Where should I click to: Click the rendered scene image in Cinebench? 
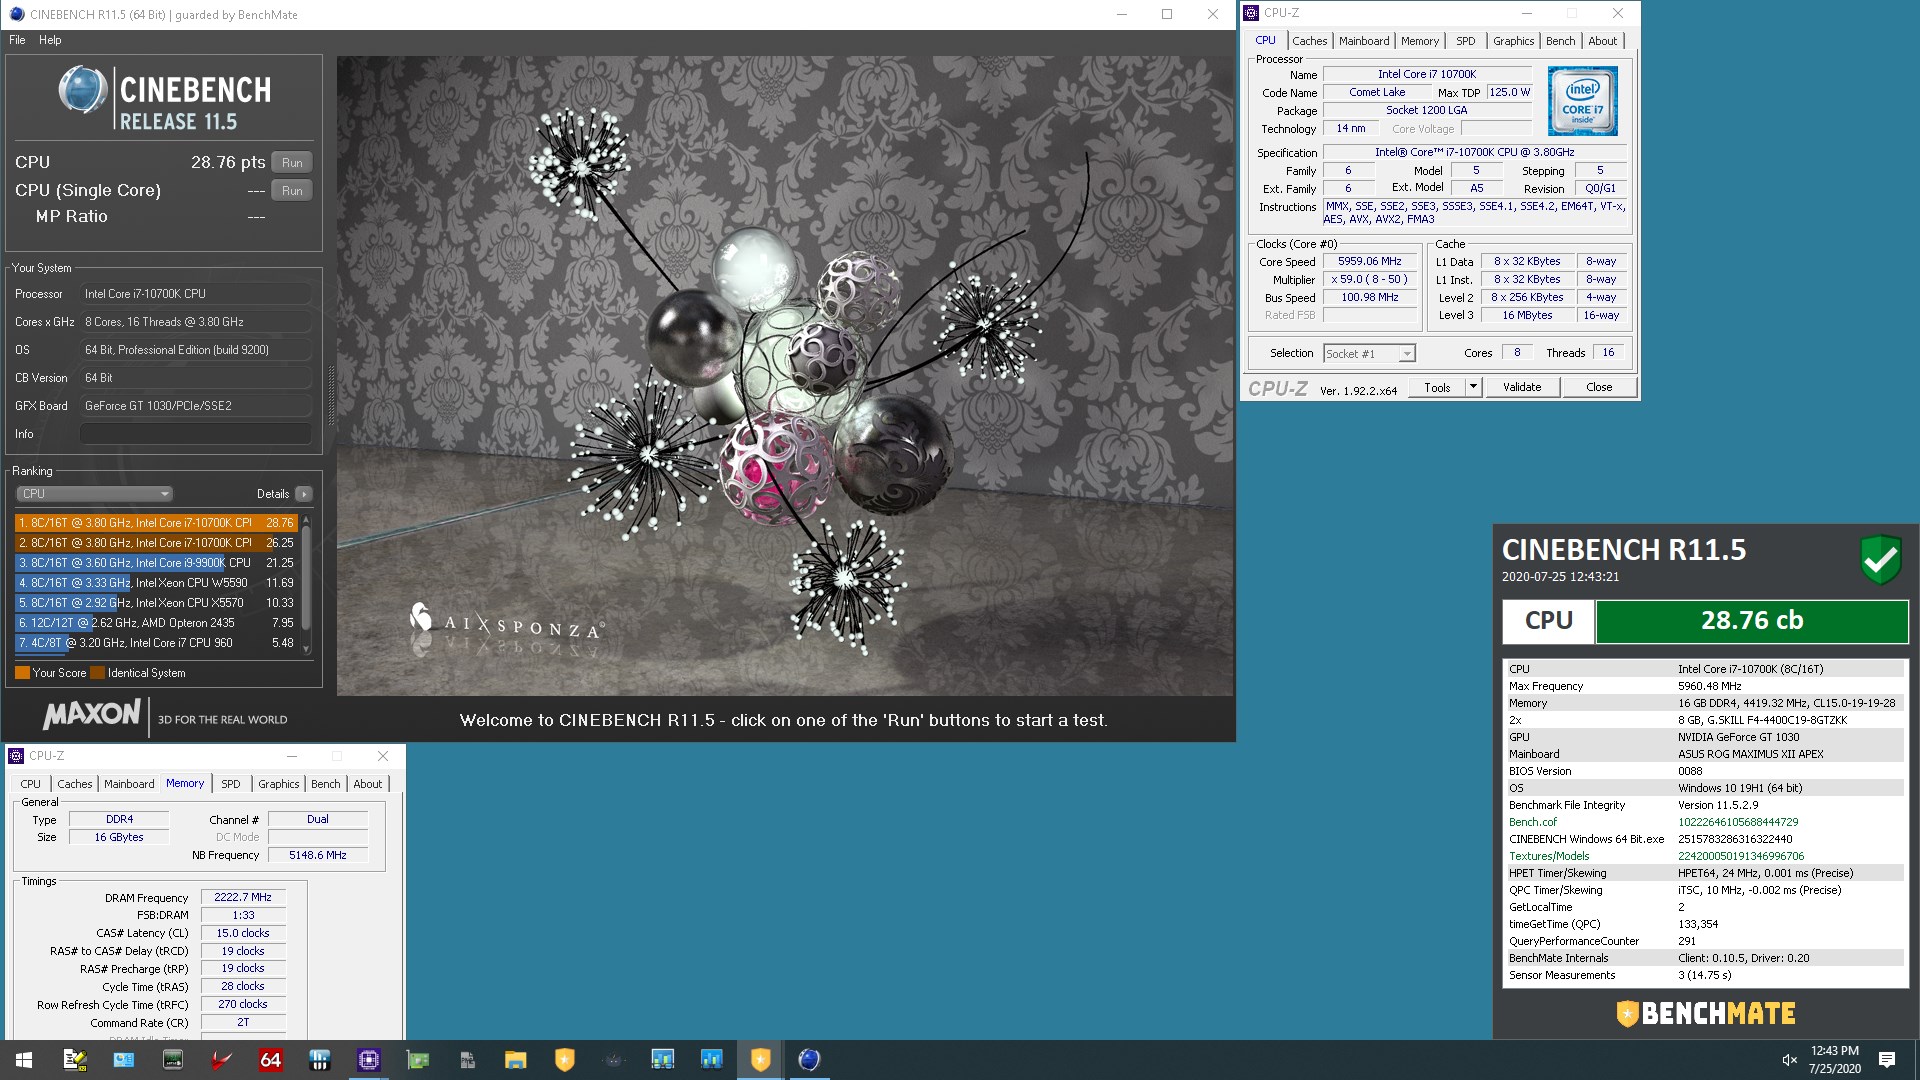[785, 376]
